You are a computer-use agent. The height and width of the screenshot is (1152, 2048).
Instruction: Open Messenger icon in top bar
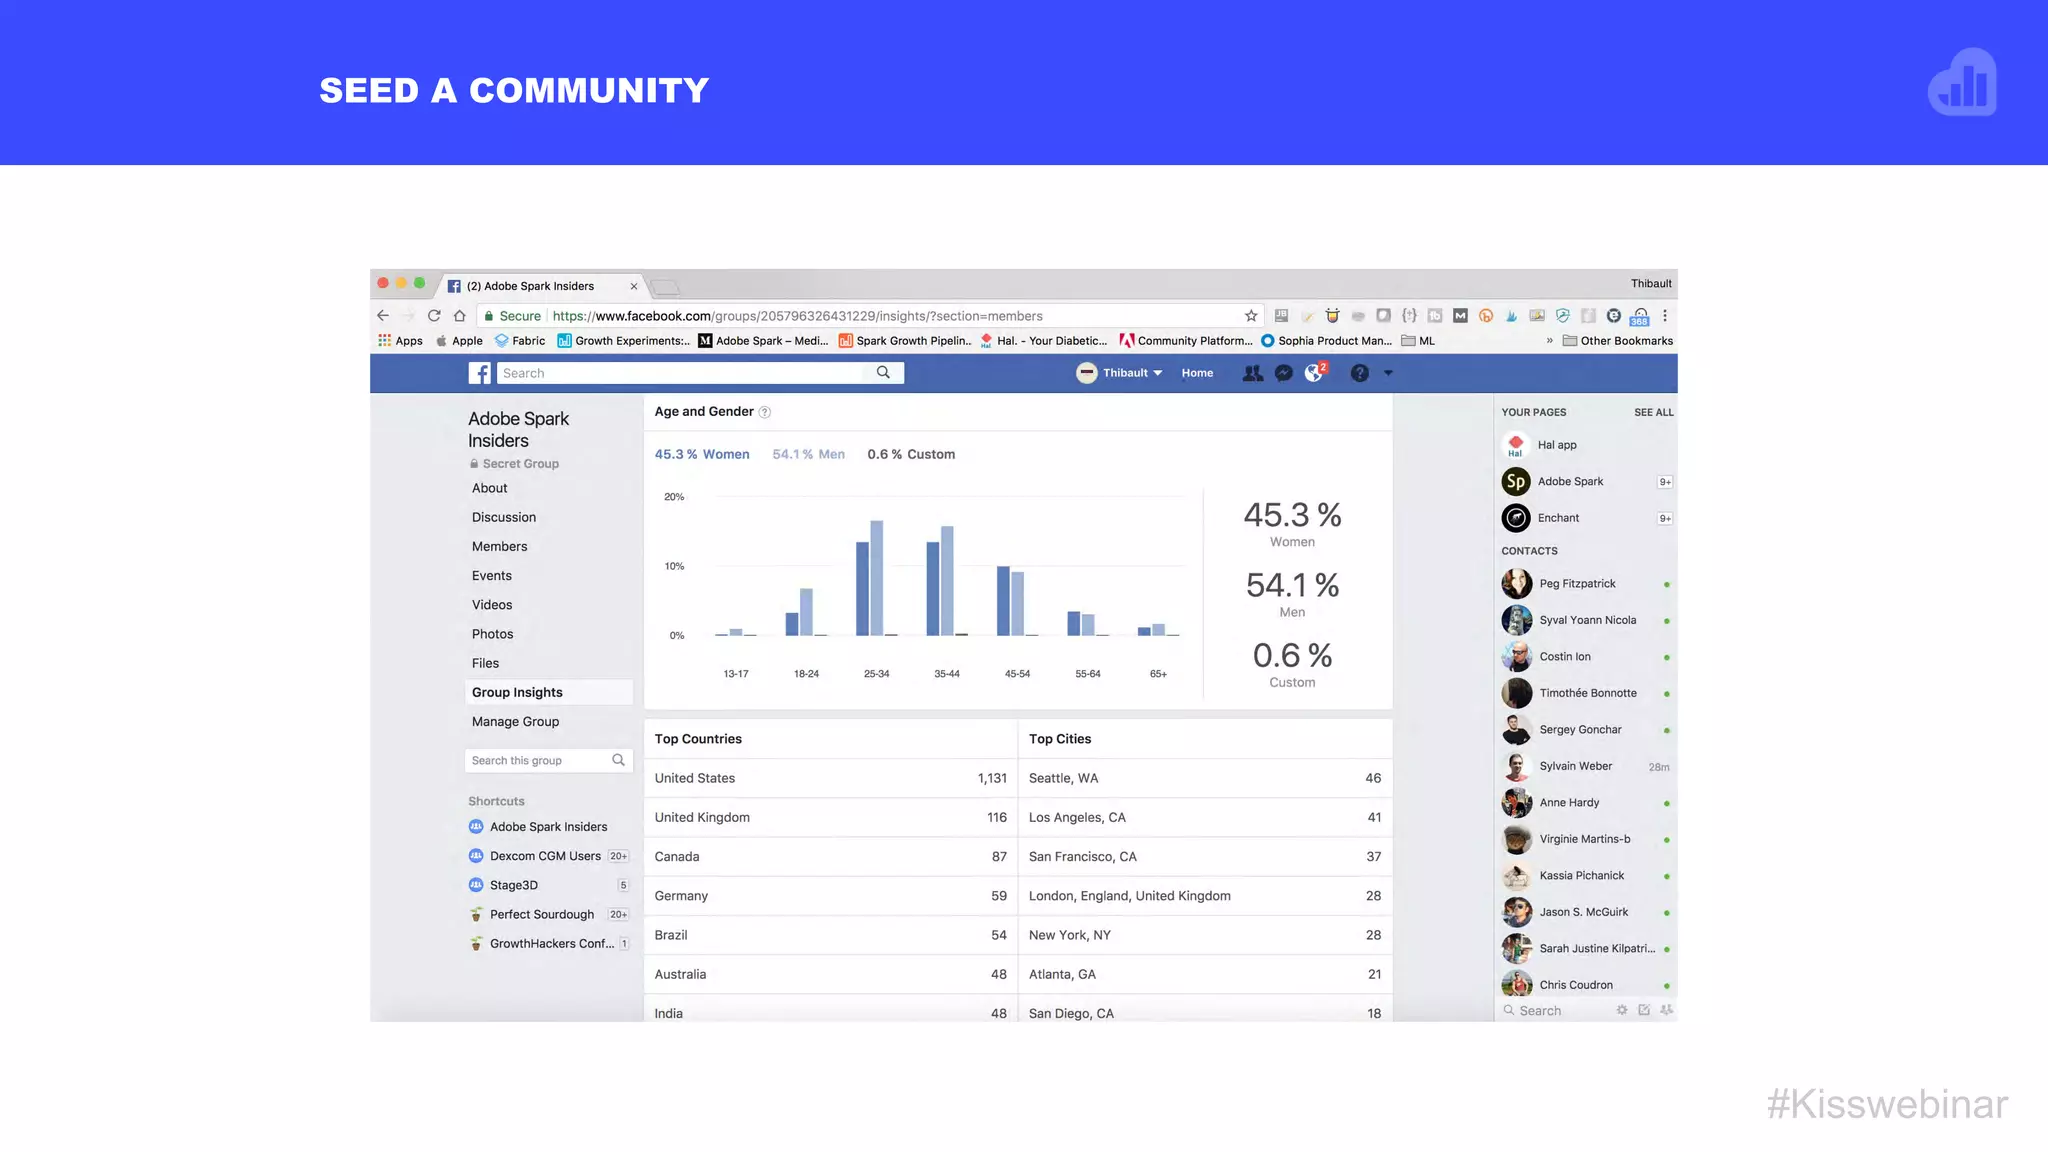1284,373
